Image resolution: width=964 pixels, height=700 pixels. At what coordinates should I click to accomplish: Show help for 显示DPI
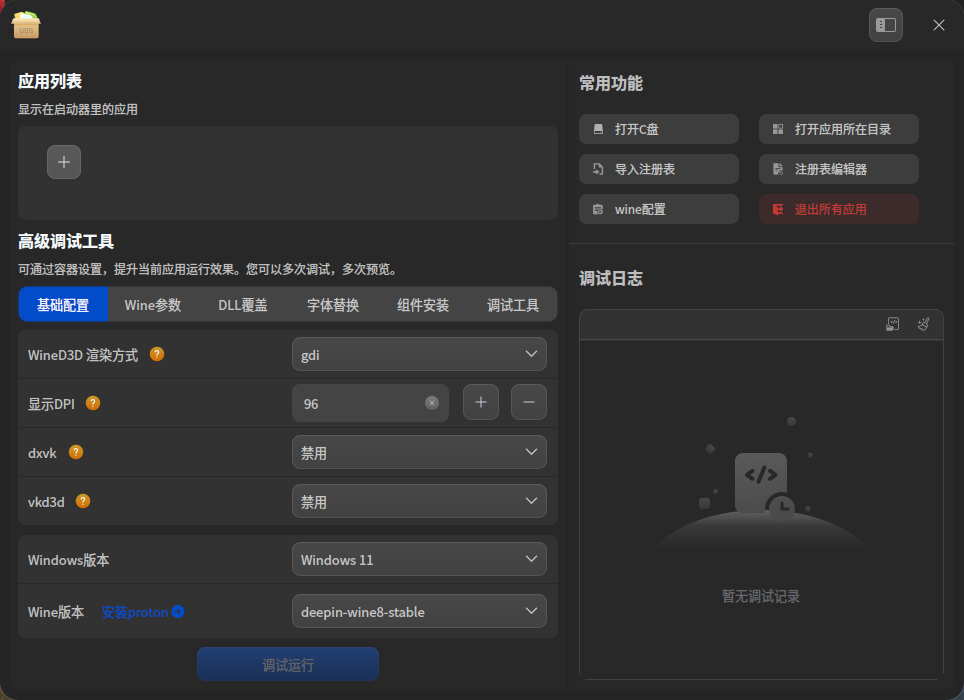click(93, 403)
